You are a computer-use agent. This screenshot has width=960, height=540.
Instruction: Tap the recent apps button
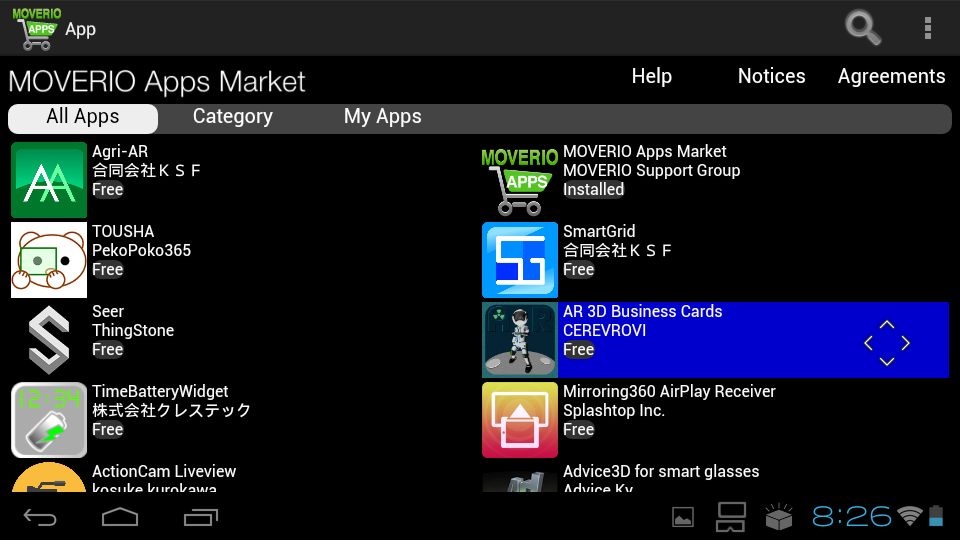(201, 518)
